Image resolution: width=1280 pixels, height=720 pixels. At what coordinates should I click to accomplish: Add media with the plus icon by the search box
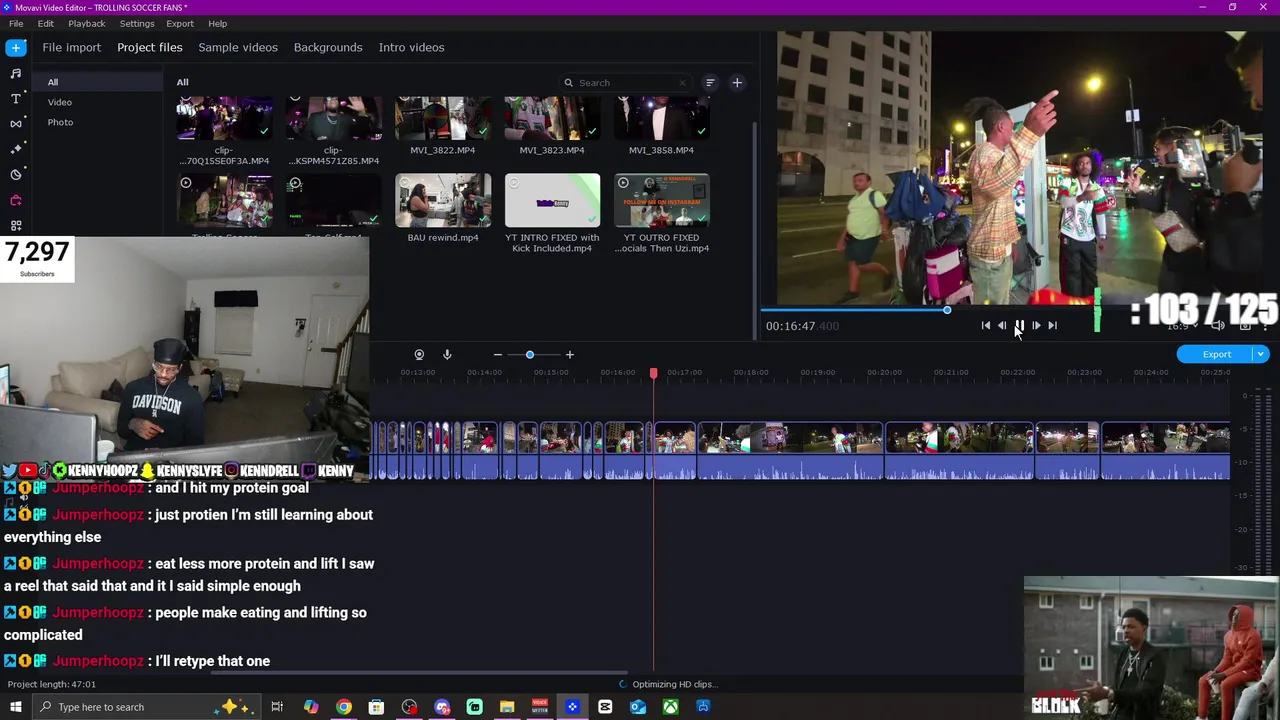[737, 83]
